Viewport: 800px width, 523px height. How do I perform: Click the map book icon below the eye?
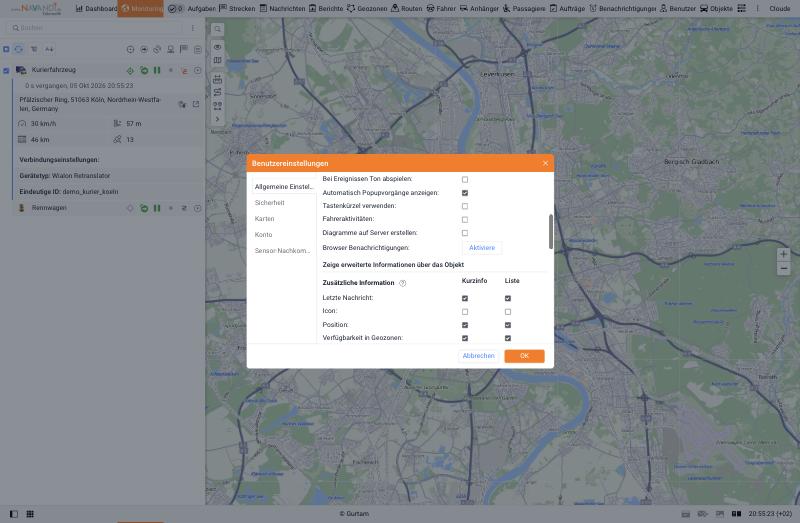(x=217, y=60)
